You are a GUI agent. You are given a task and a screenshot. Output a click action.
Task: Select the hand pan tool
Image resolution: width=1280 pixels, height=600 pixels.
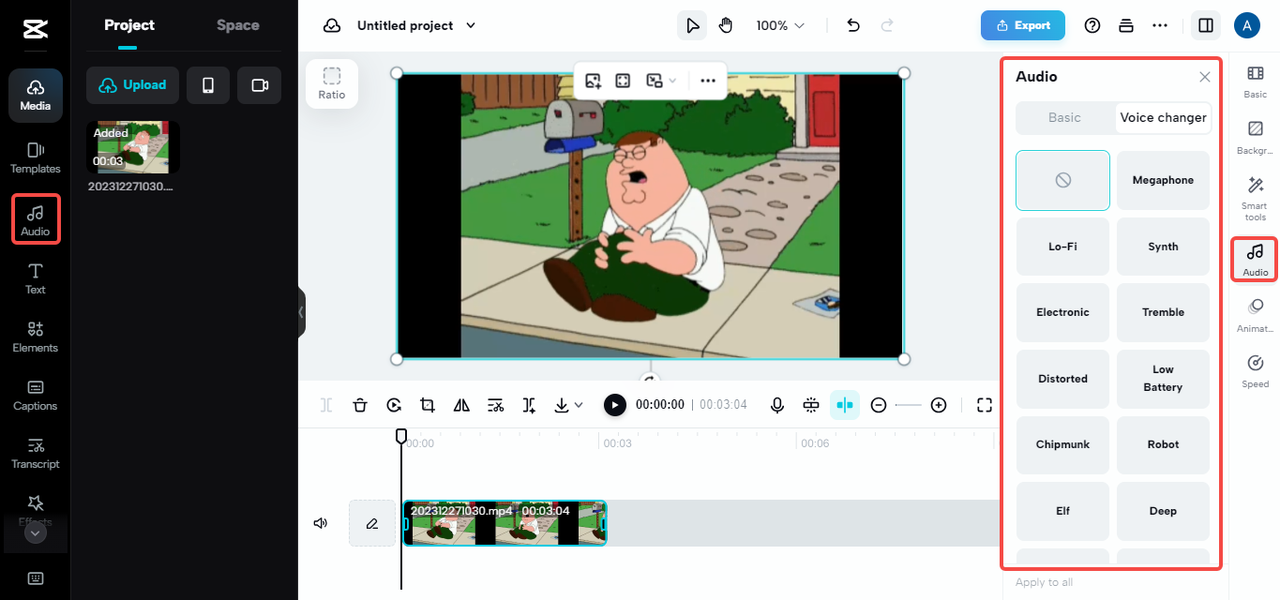coord(725,25)
